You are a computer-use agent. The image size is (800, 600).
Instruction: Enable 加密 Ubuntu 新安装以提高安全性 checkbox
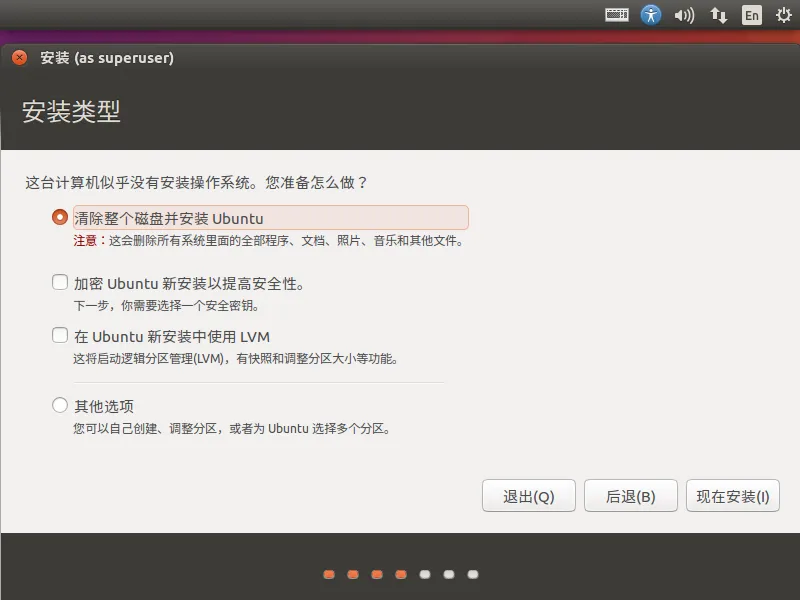[x=60, y=282]
